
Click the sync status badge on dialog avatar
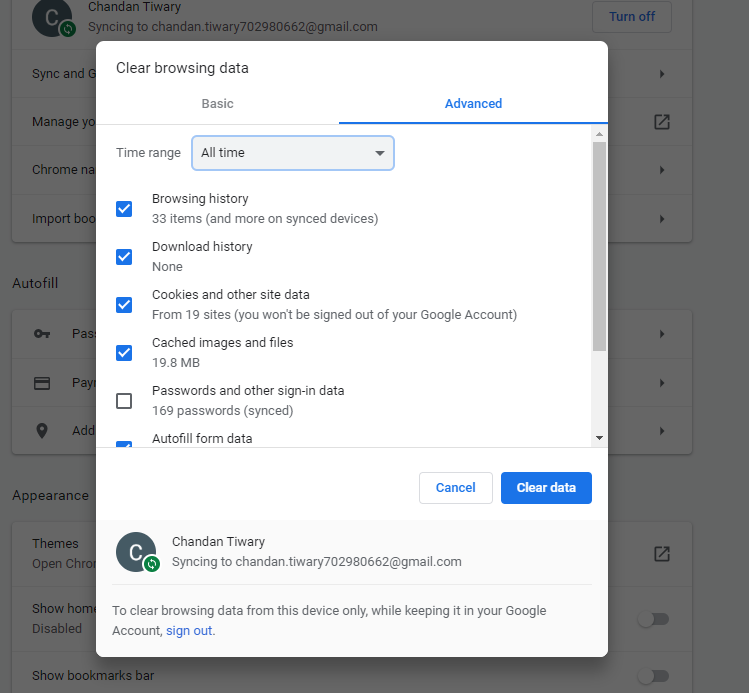point(152,564)
